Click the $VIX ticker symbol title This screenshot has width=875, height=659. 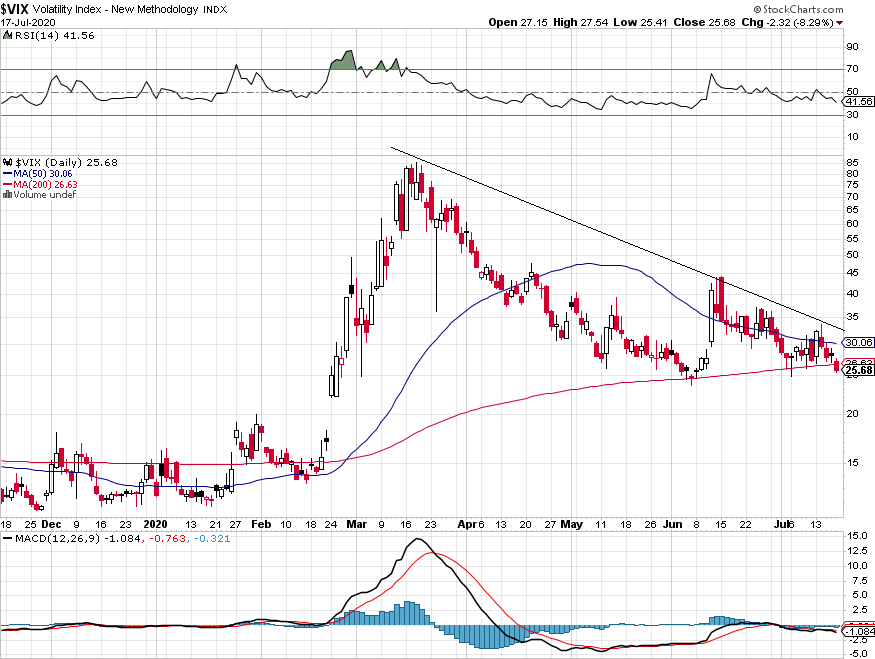[15, 9]
